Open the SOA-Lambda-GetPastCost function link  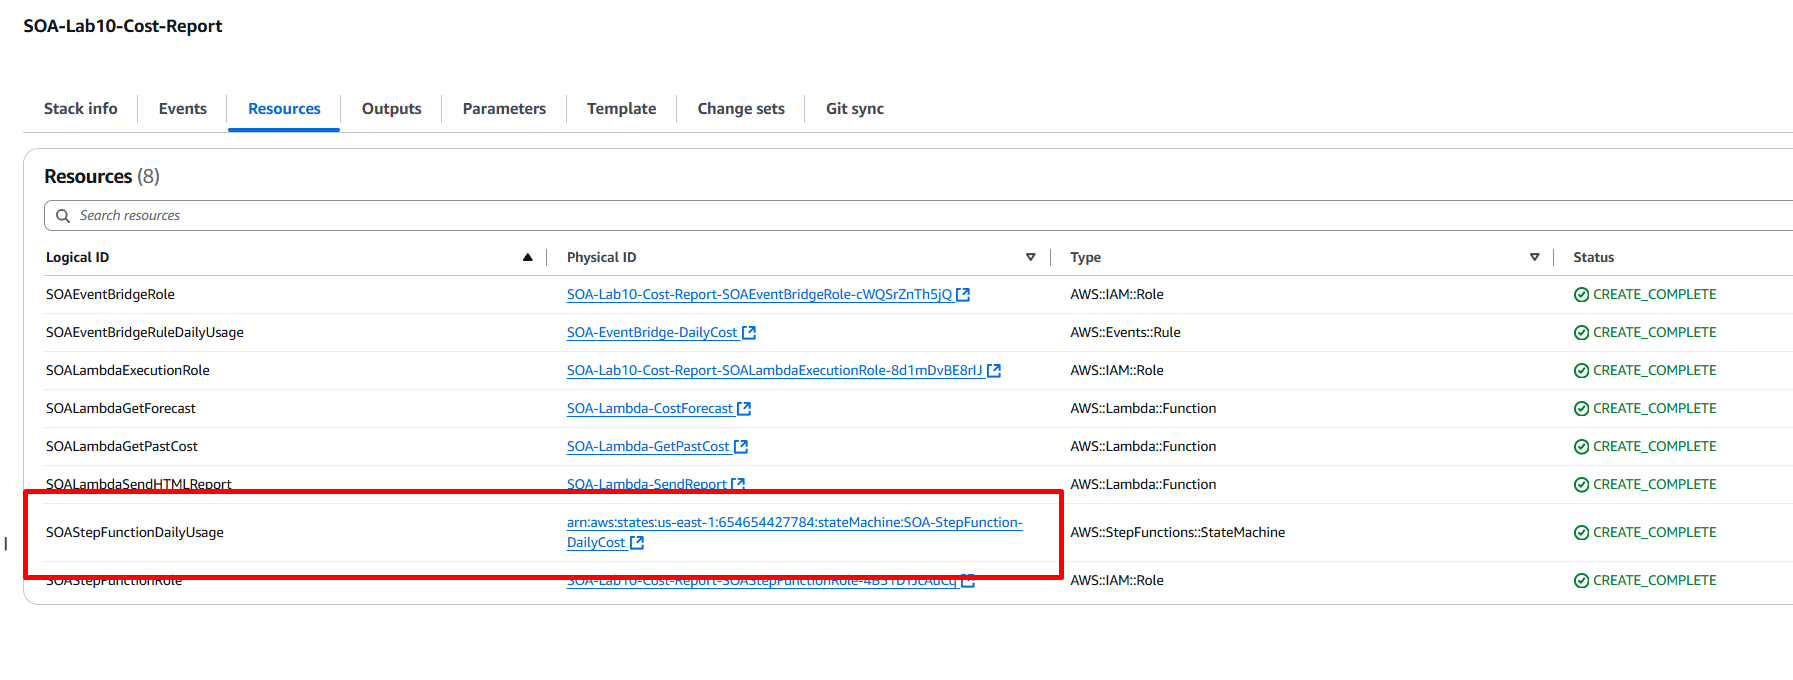[648, 447]
